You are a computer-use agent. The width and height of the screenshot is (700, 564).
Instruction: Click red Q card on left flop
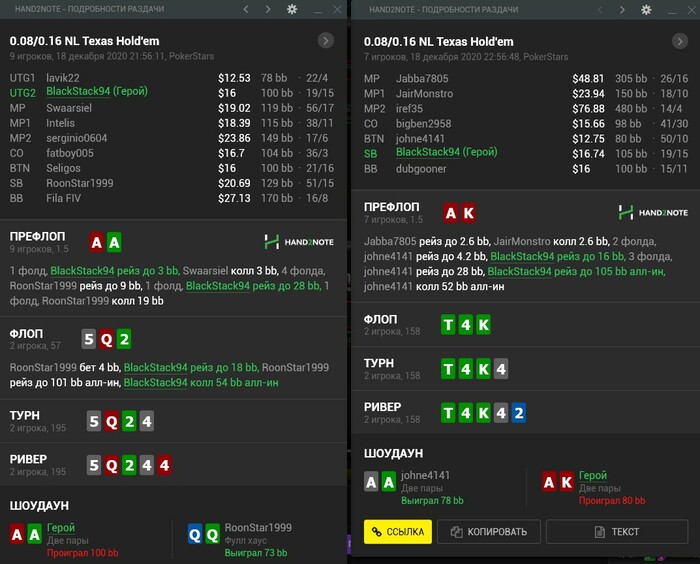click(106, 339)
